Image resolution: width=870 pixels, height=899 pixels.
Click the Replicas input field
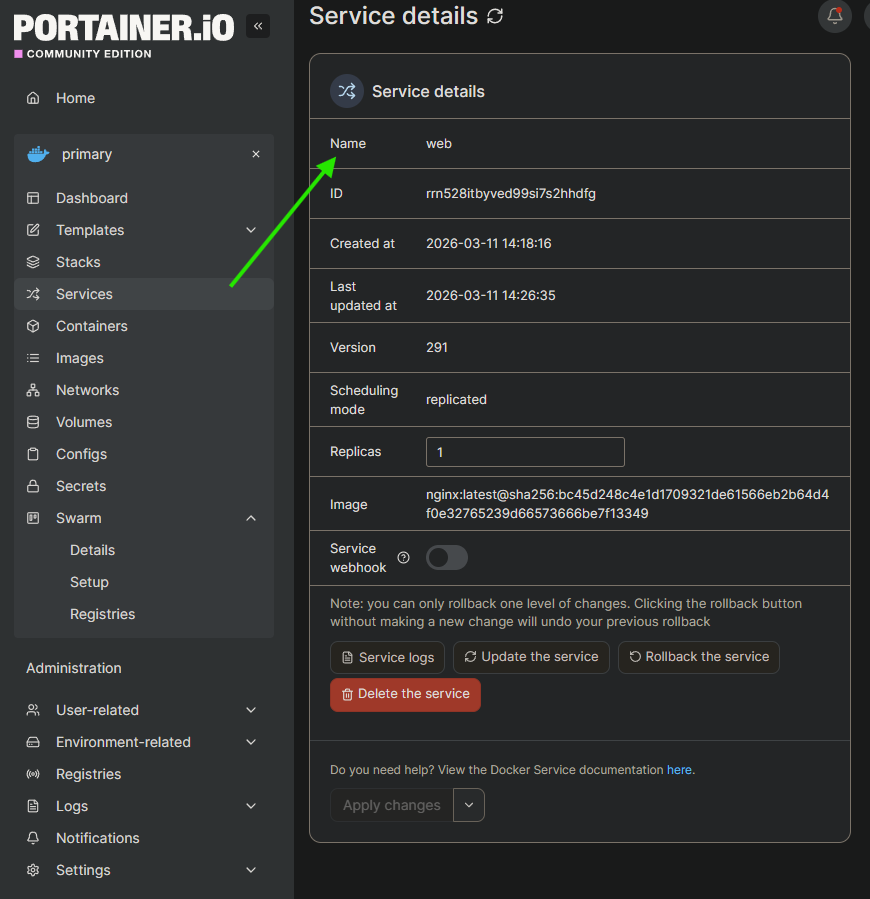[x=525, y=452]
